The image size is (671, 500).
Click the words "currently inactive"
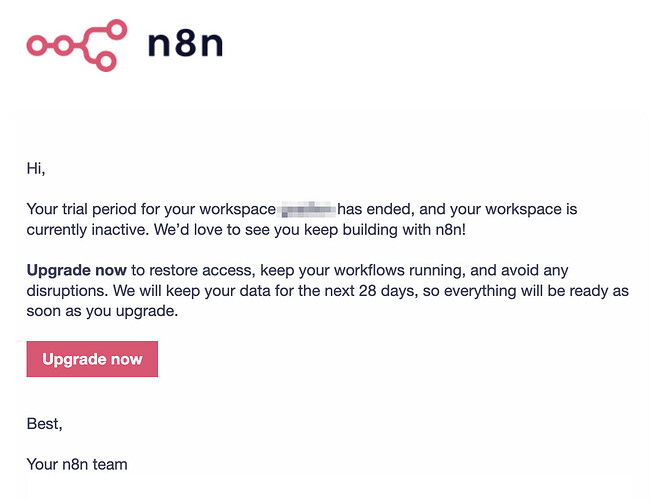pos(87,230)
